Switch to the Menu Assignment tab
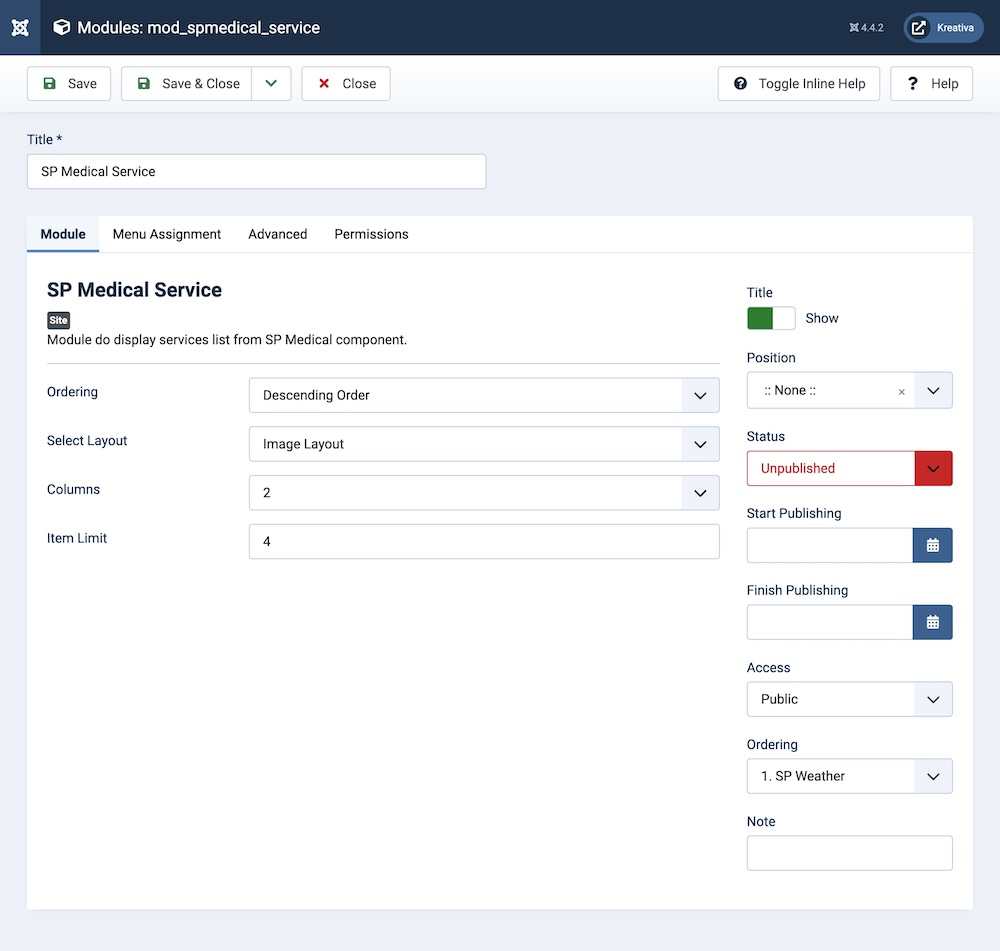 click(x=167, y=234)
